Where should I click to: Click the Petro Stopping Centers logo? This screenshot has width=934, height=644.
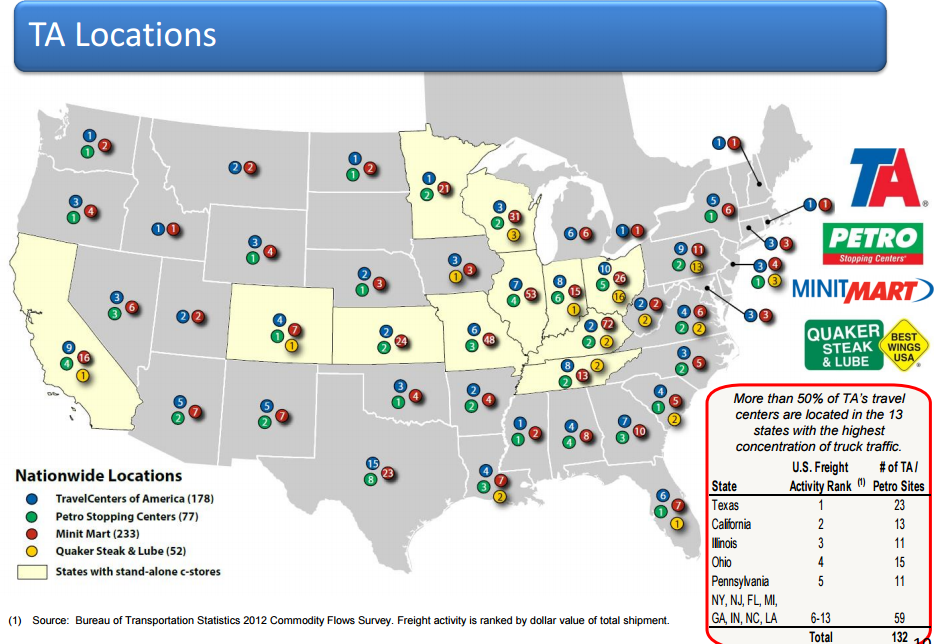click(x=872, y=243)
